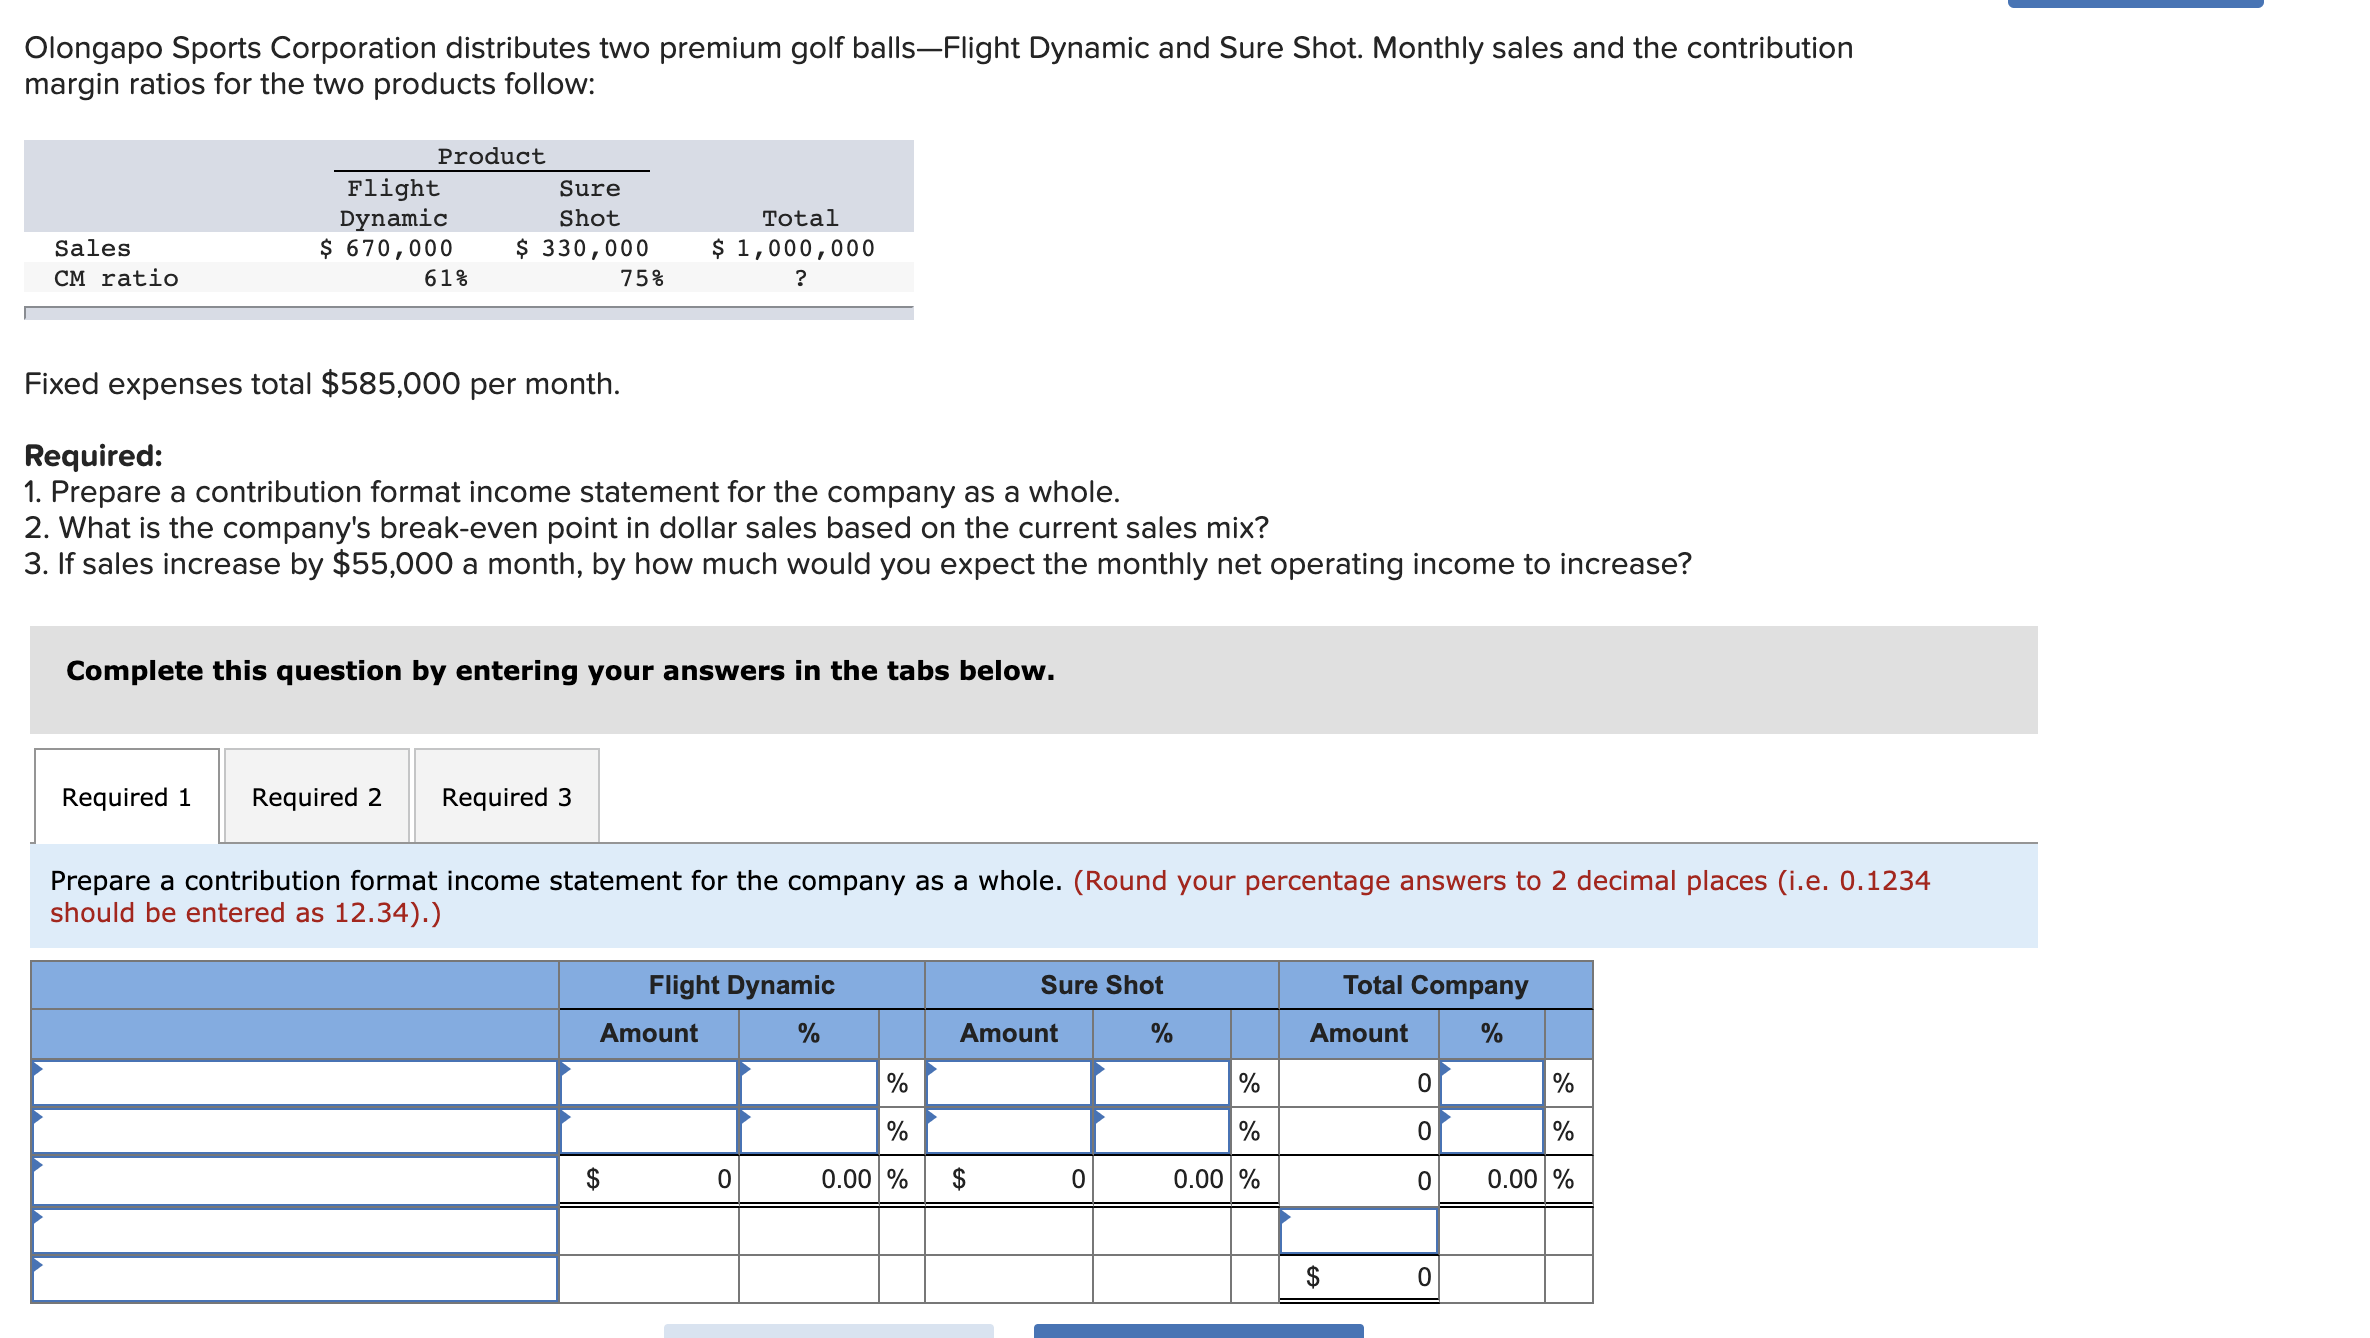Click the Sure Shot percentage cell, second row
Viewport: 2370px width, 1338px height.
(x=1160, y=1131)
